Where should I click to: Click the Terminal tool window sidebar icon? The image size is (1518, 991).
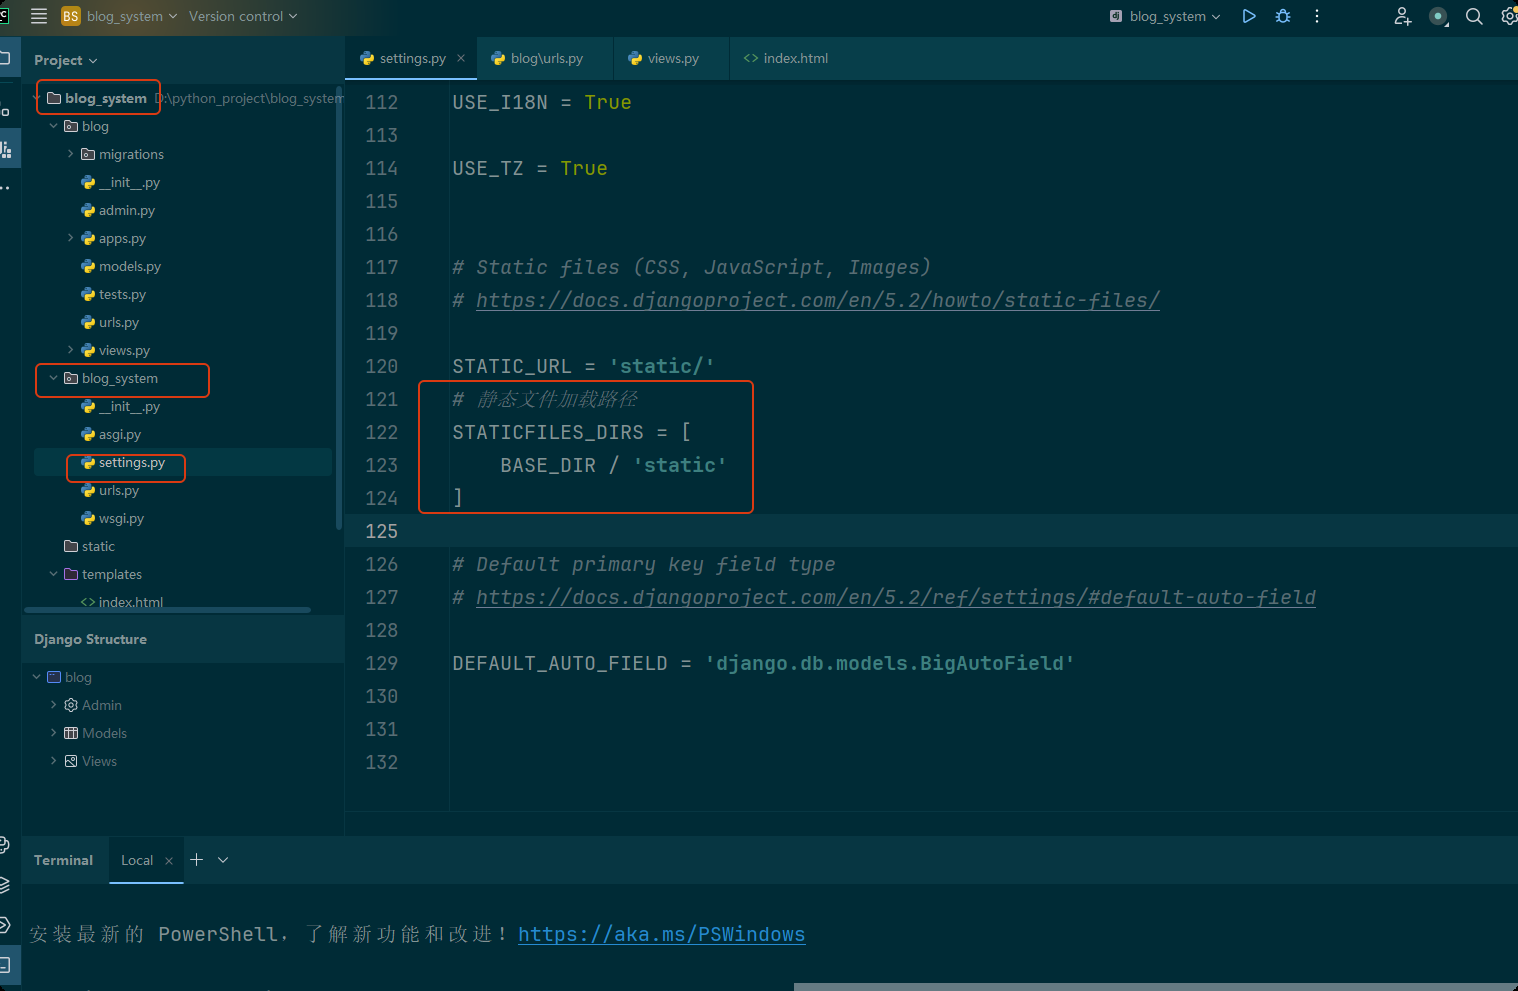tap(5, 965)
